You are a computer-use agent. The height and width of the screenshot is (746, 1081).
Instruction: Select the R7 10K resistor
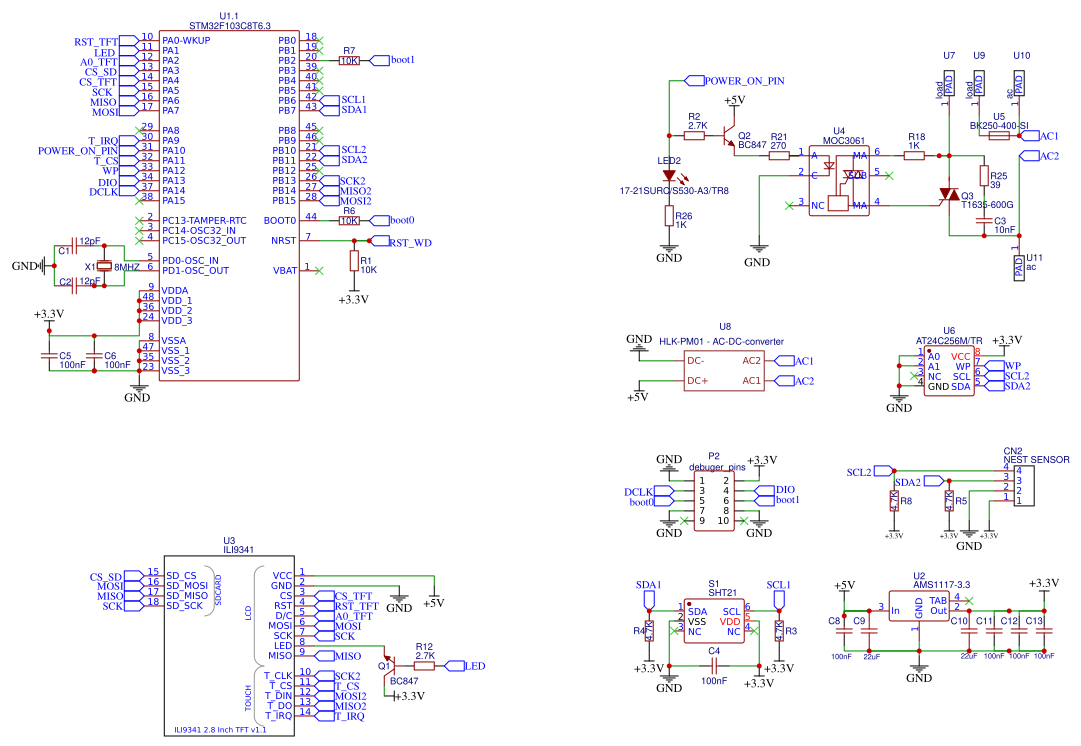tap(349, 60)
